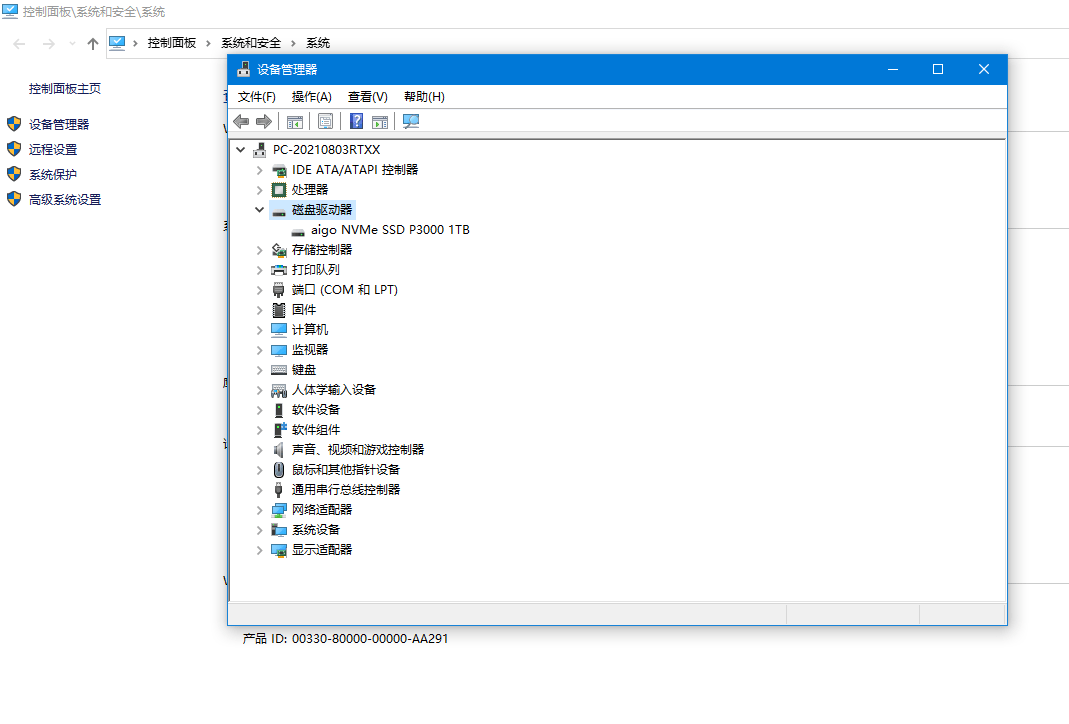
Task: Open the 高级系统设置 link
Action: click(x=65, y=200)
